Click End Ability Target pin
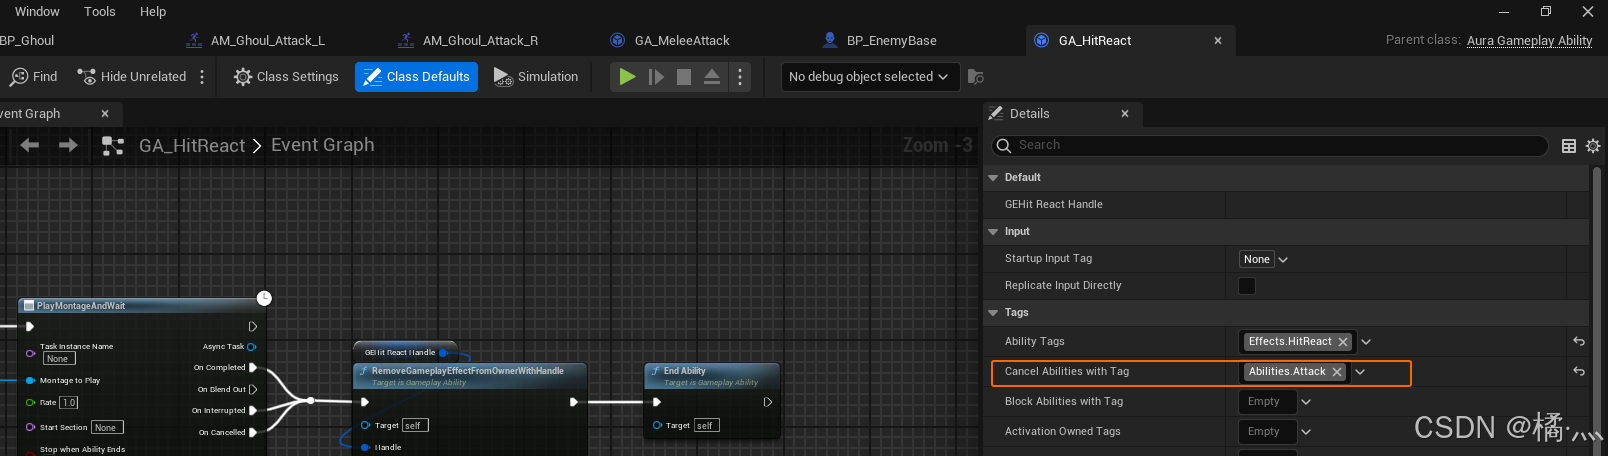 coord(658,425)
